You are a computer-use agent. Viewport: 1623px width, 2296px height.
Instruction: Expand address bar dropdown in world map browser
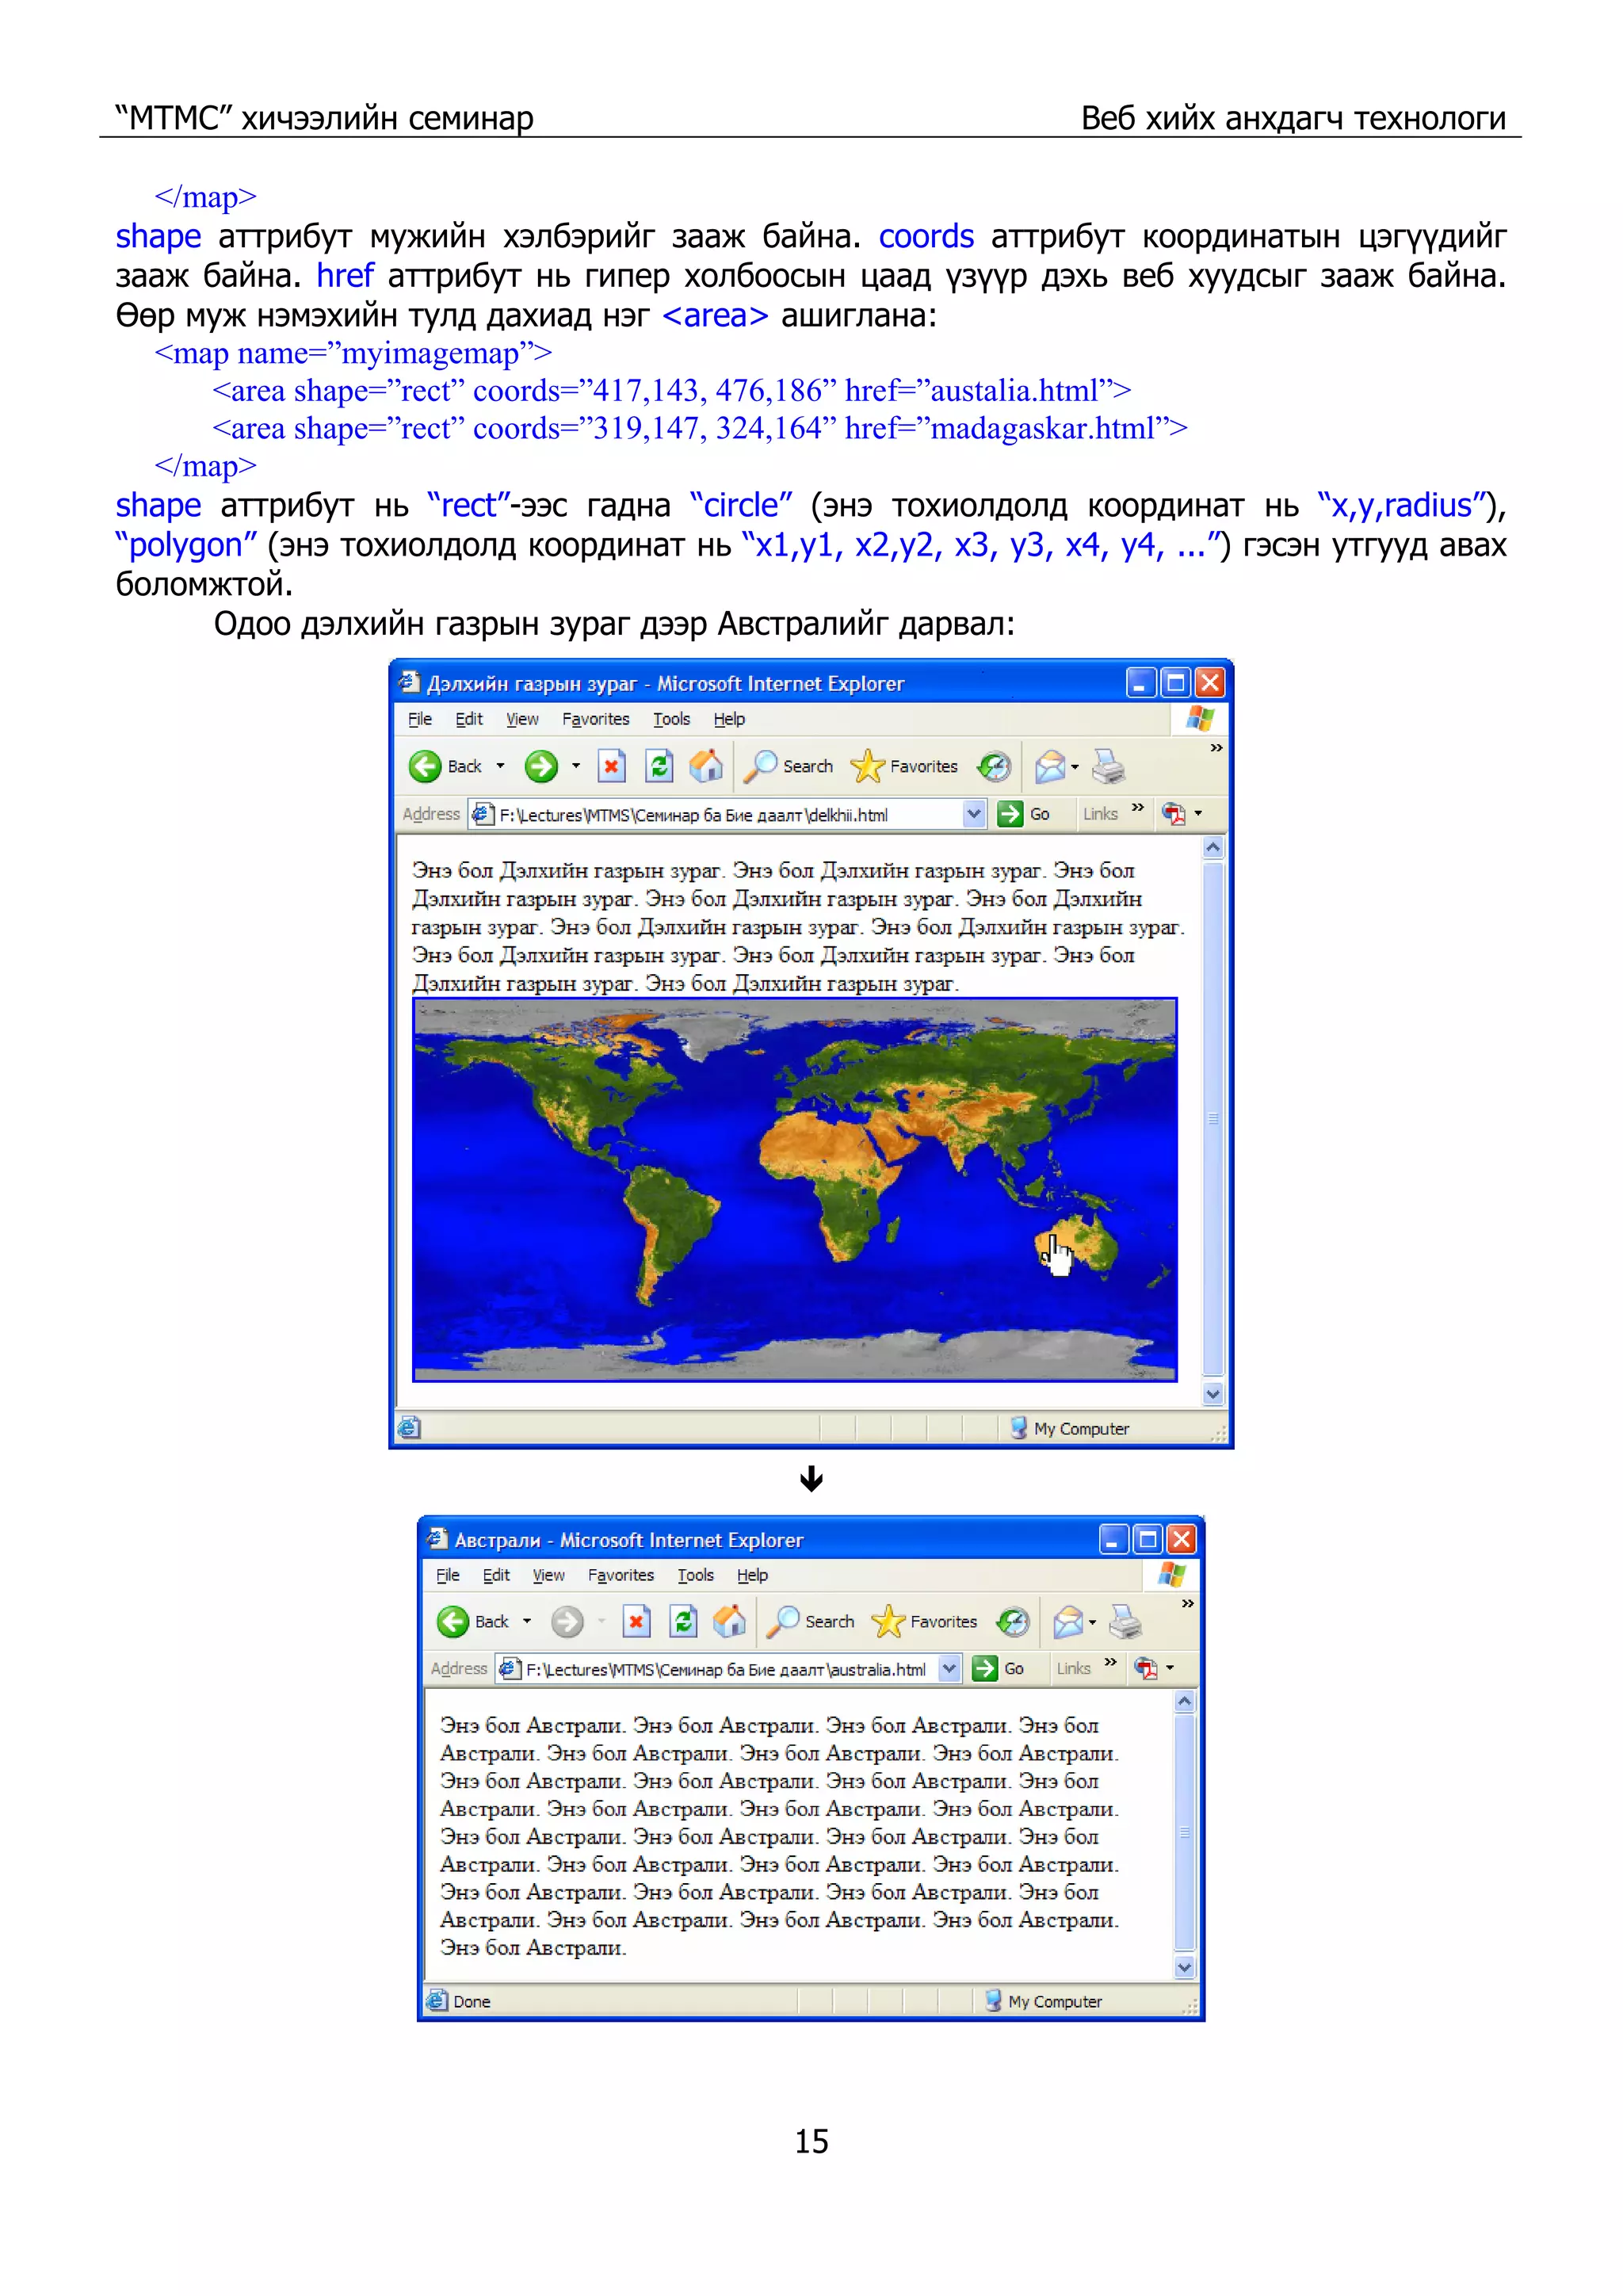[x=974, y=814]
